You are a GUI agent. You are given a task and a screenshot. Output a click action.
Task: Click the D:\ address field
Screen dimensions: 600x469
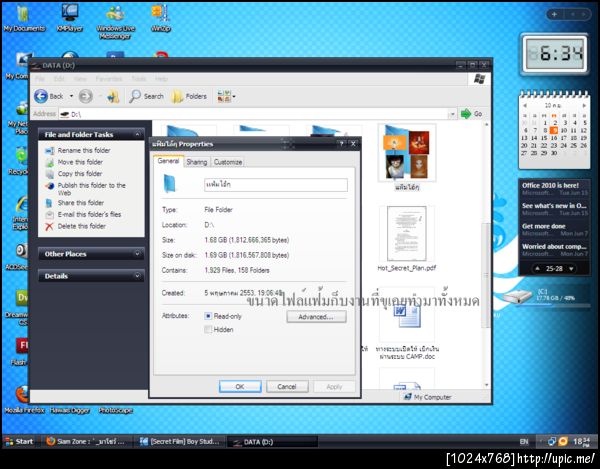[253, 114]
